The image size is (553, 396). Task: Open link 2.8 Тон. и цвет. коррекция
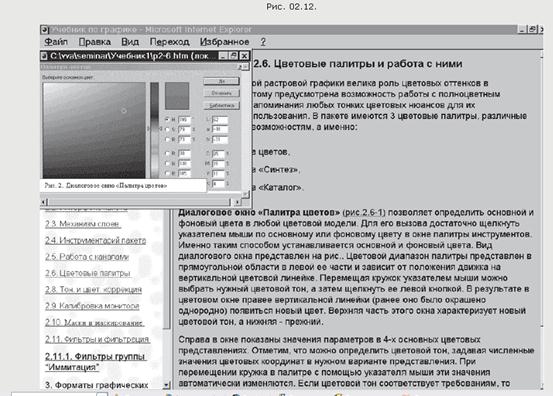pyautogui.click(x=93, y=290)
